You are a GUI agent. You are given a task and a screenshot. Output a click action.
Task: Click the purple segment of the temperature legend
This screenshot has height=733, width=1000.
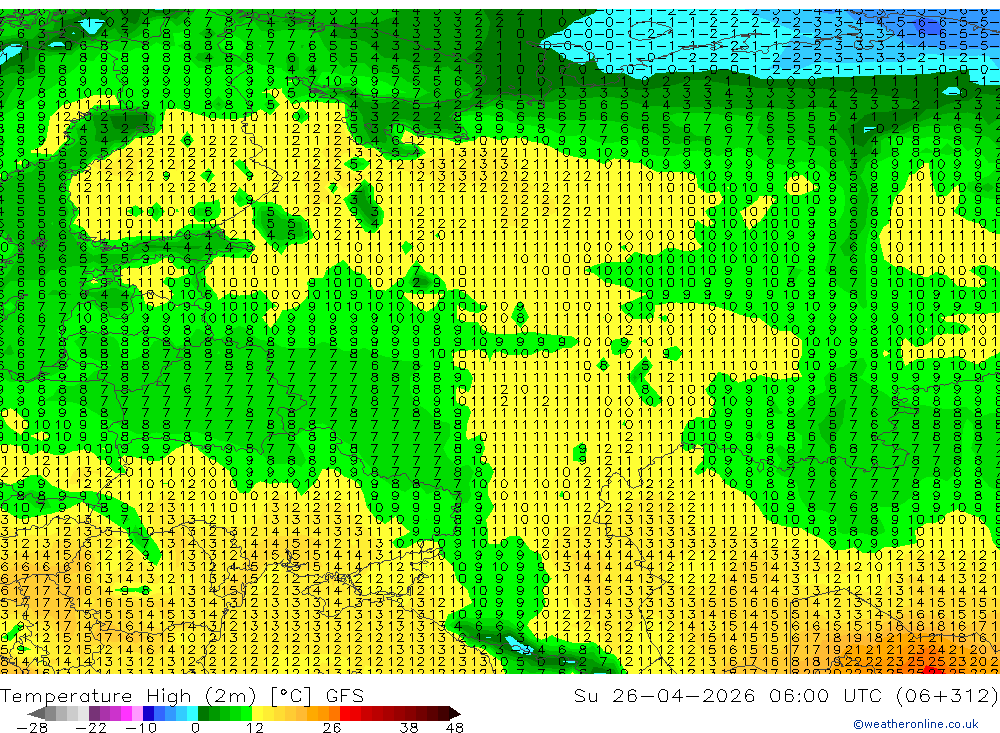94,714
